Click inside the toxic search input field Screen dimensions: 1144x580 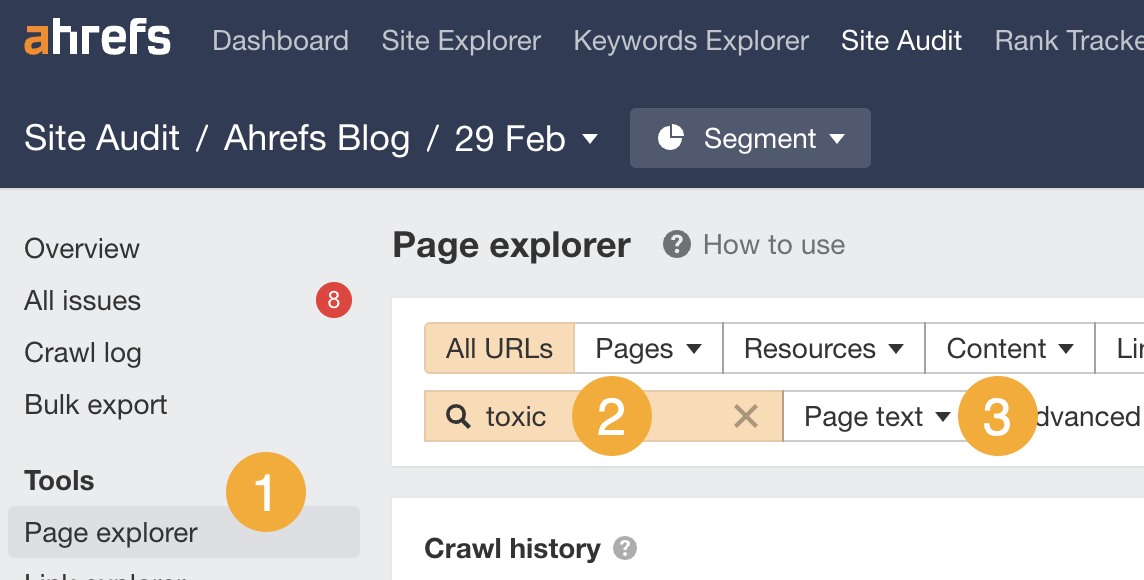[530, 416]
